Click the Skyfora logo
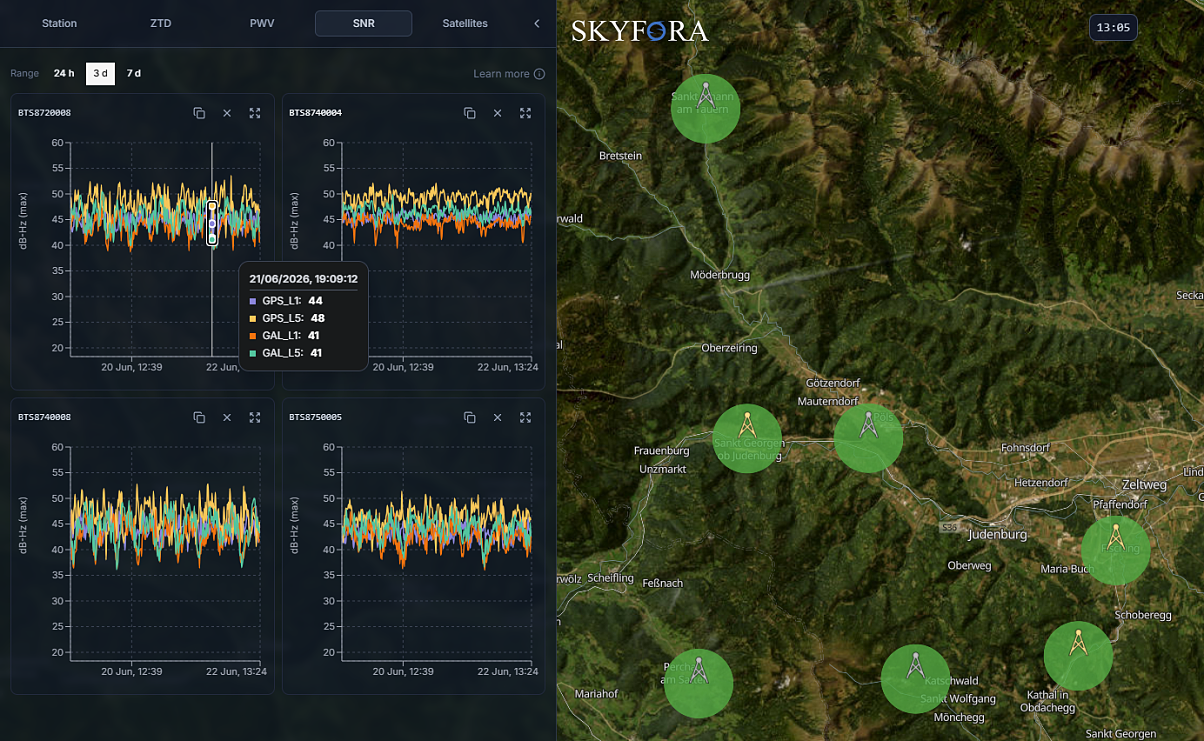 point(640,32)
